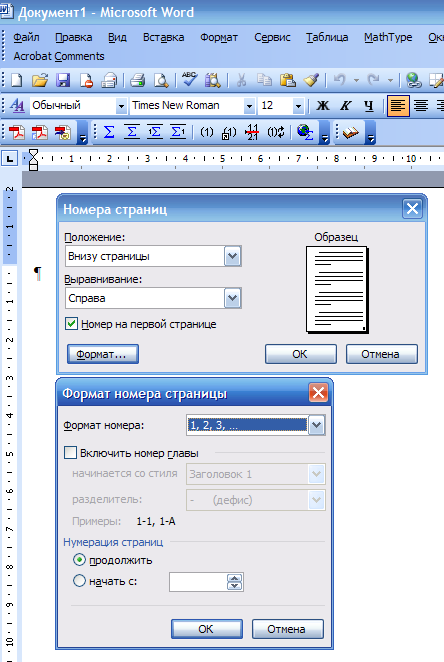Viewport: 444px width, 662px height.
Task: Center the text alignment
Action: pyautogui.click(x=421, y=105)
